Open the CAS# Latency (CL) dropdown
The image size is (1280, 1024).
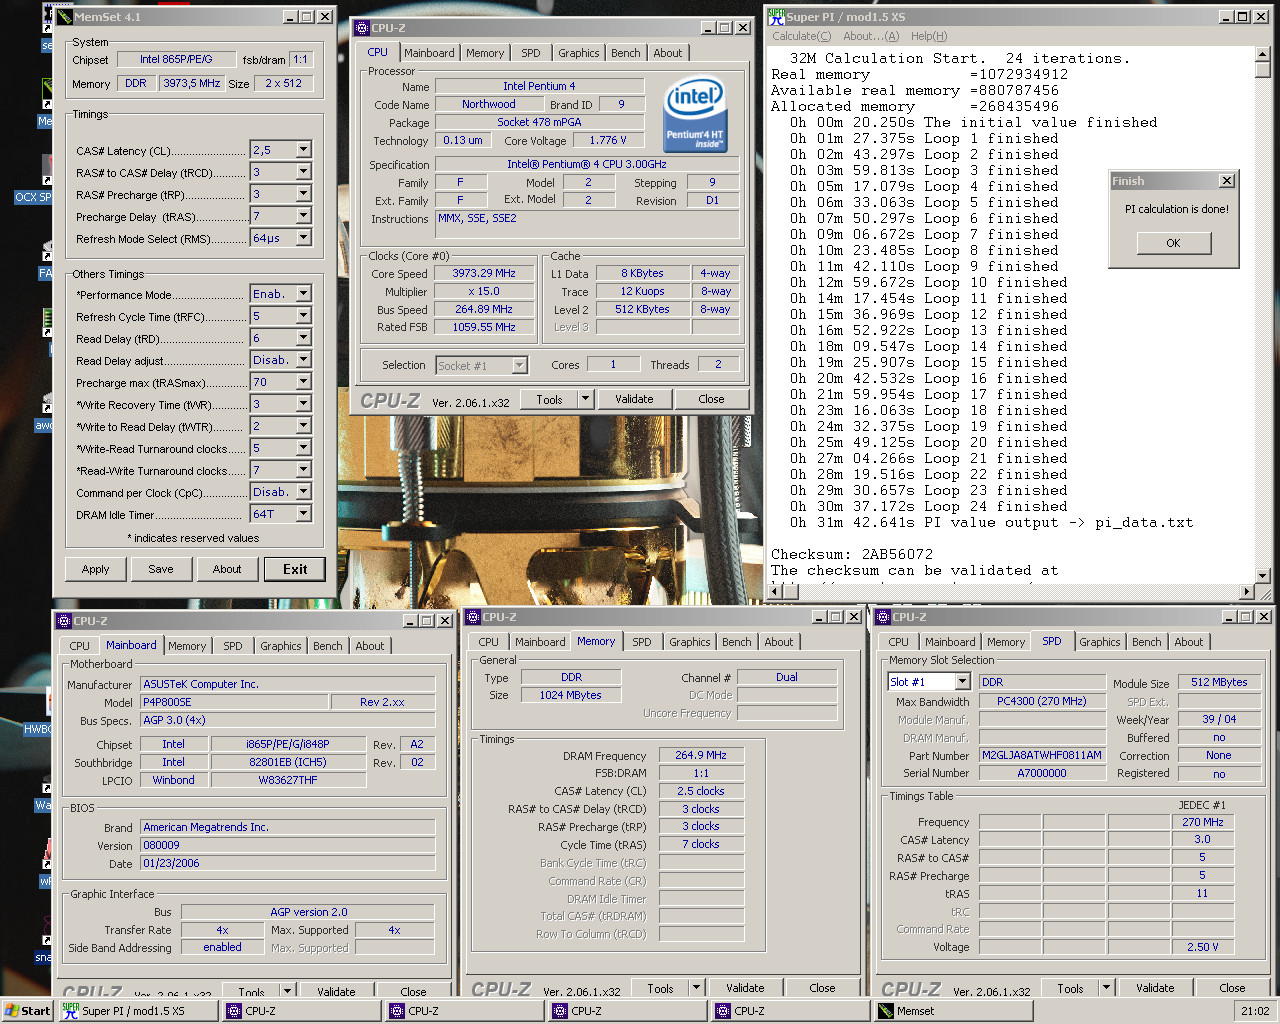(303, 150)
